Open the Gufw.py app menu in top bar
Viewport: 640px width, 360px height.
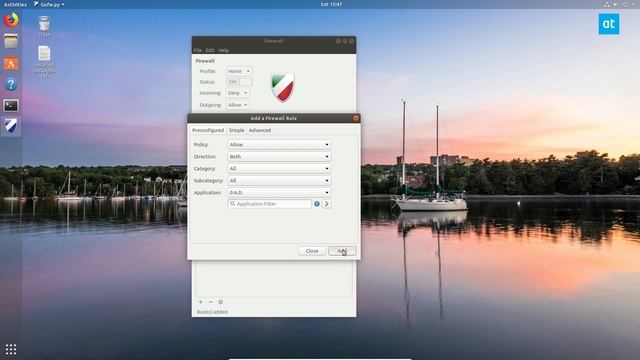point(49,4)
